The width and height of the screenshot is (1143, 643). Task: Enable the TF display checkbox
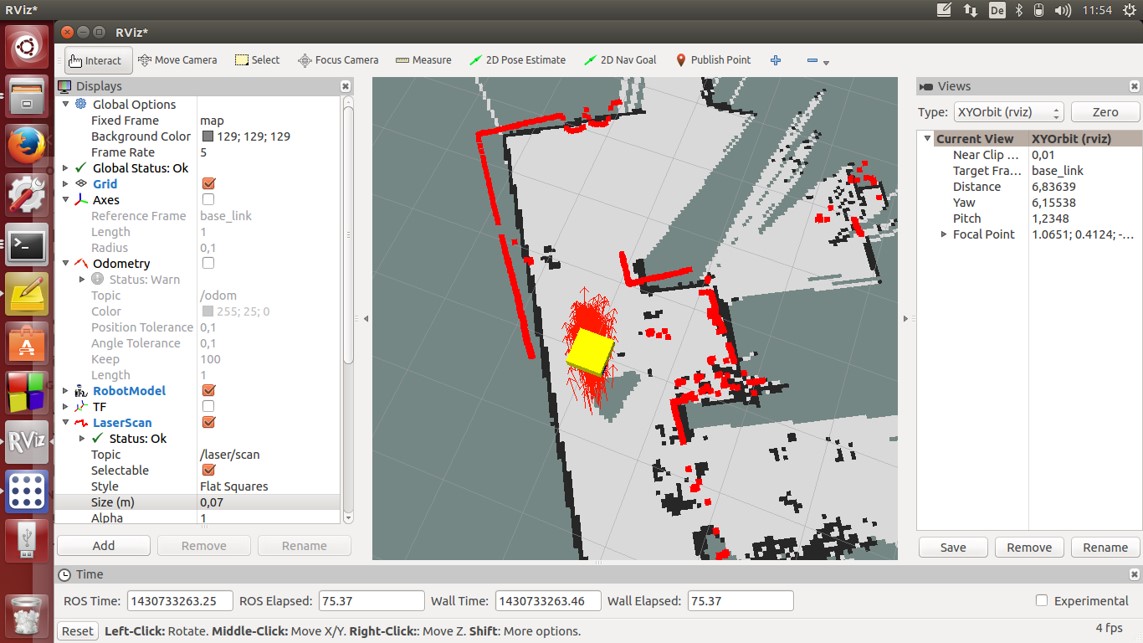208,407
